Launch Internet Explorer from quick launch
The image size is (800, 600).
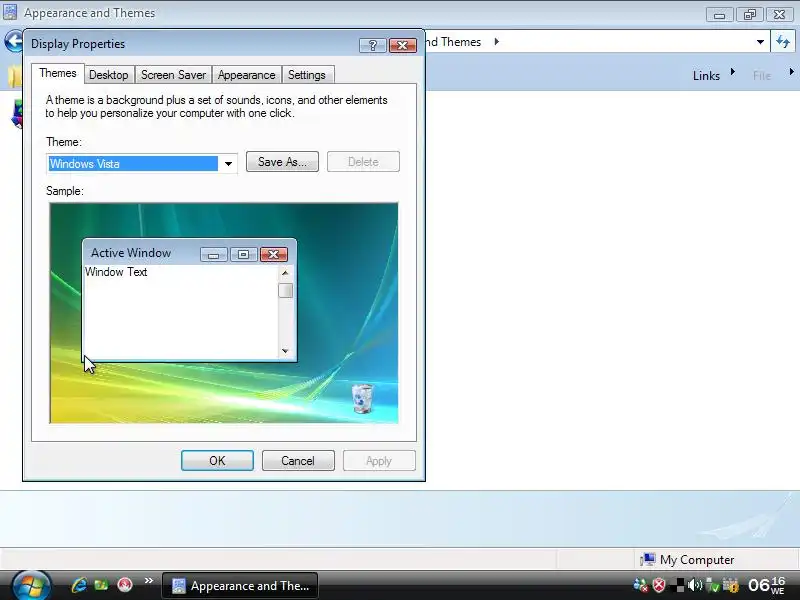[x=79, y=585]
